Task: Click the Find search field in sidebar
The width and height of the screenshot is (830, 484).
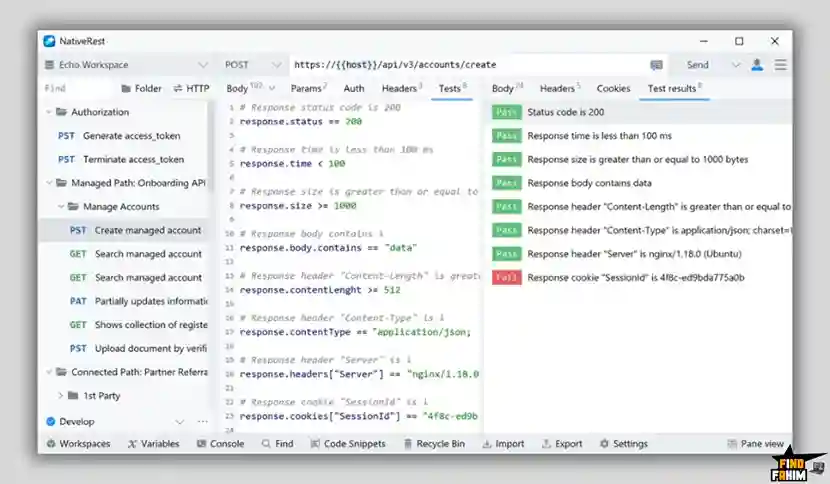Action: pos(77,88)
